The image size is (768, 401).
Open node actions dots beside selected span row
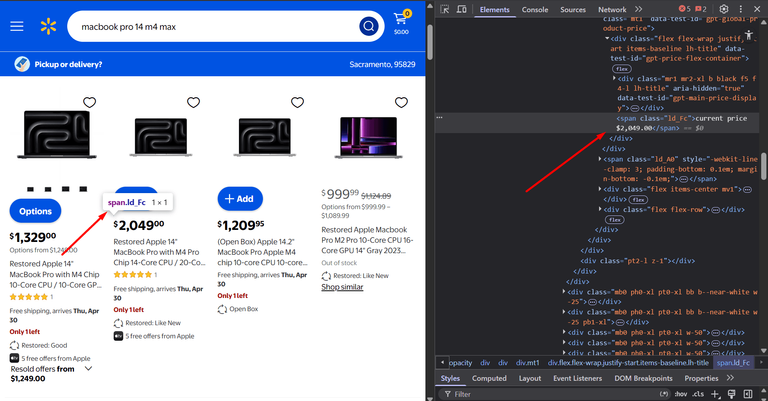pyautogui.click(x=439, y=118)
